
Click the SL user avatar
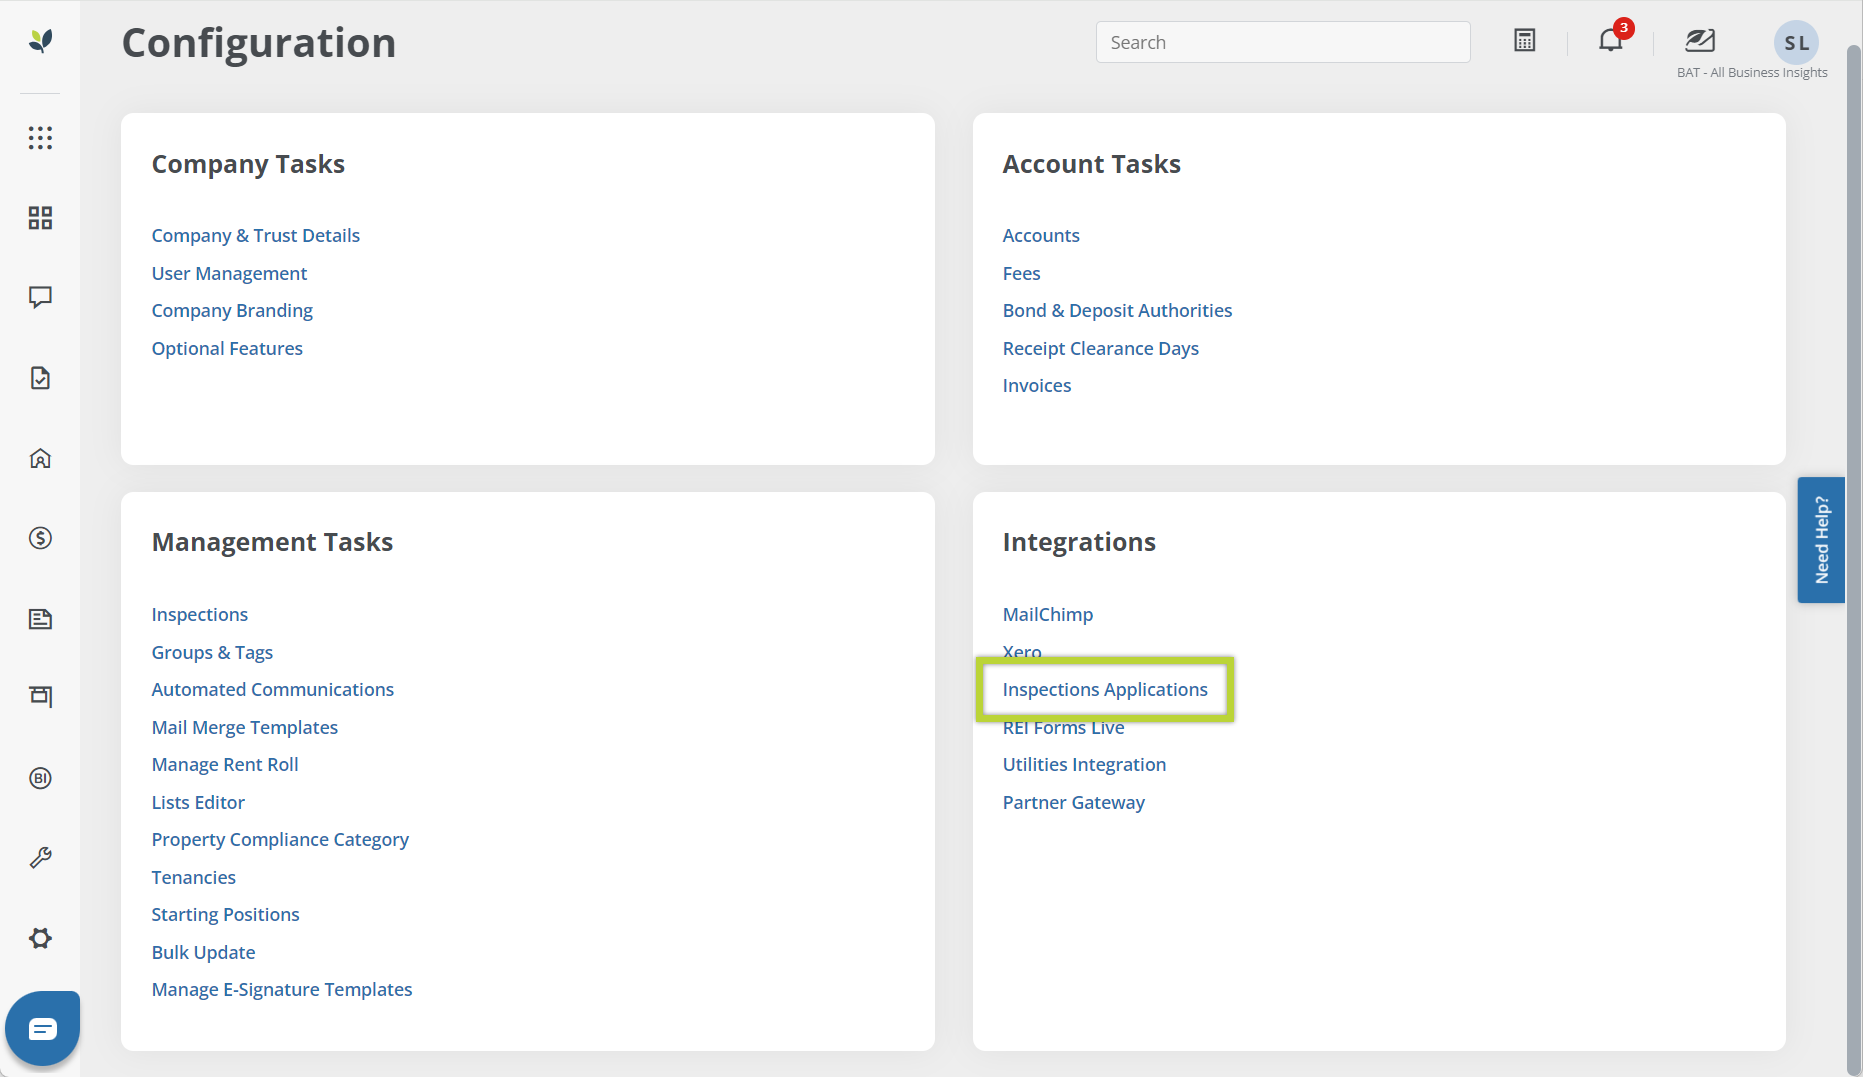point(1796,43)
